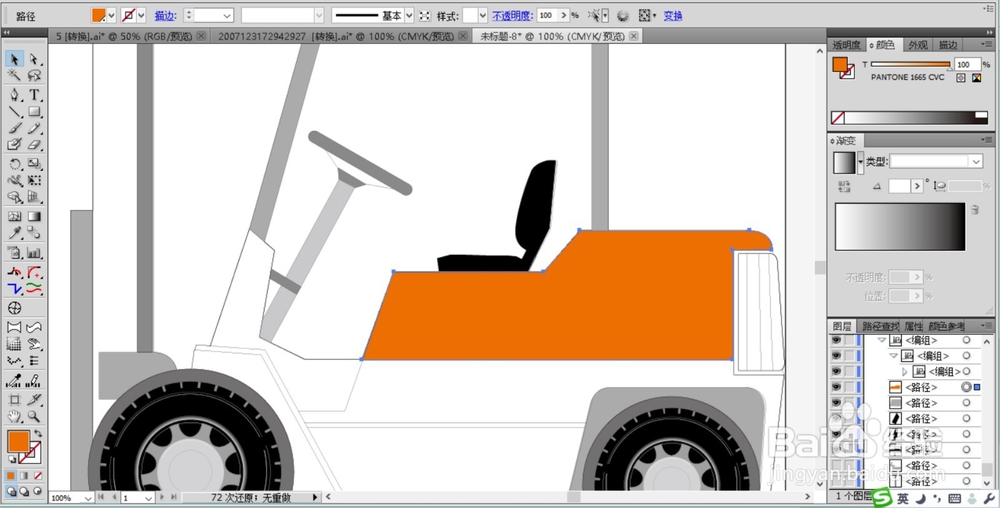Click the 变换 transform link
Image resolution: width=1000 pixels, height=508 pixels.
pyautogui.click(x=673, y=16)
